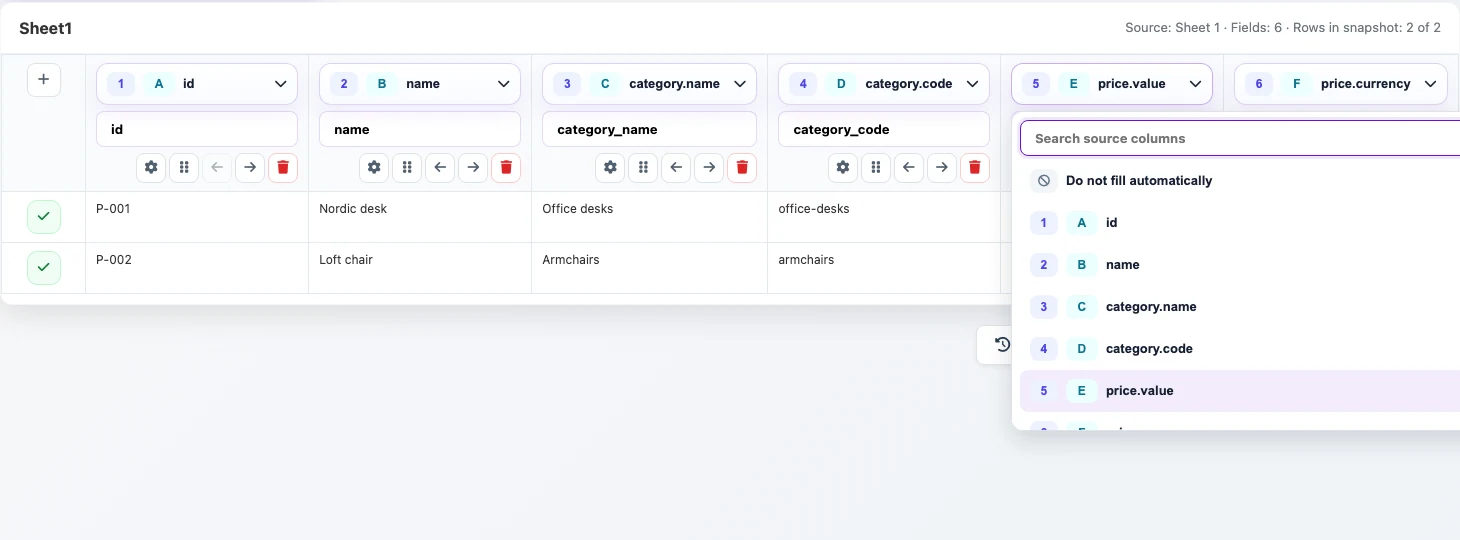The width and height of the screenshot is (1460, 540).
Task: Click the P-001 cell
Action: pyautogui.click(x=197, y=217)
